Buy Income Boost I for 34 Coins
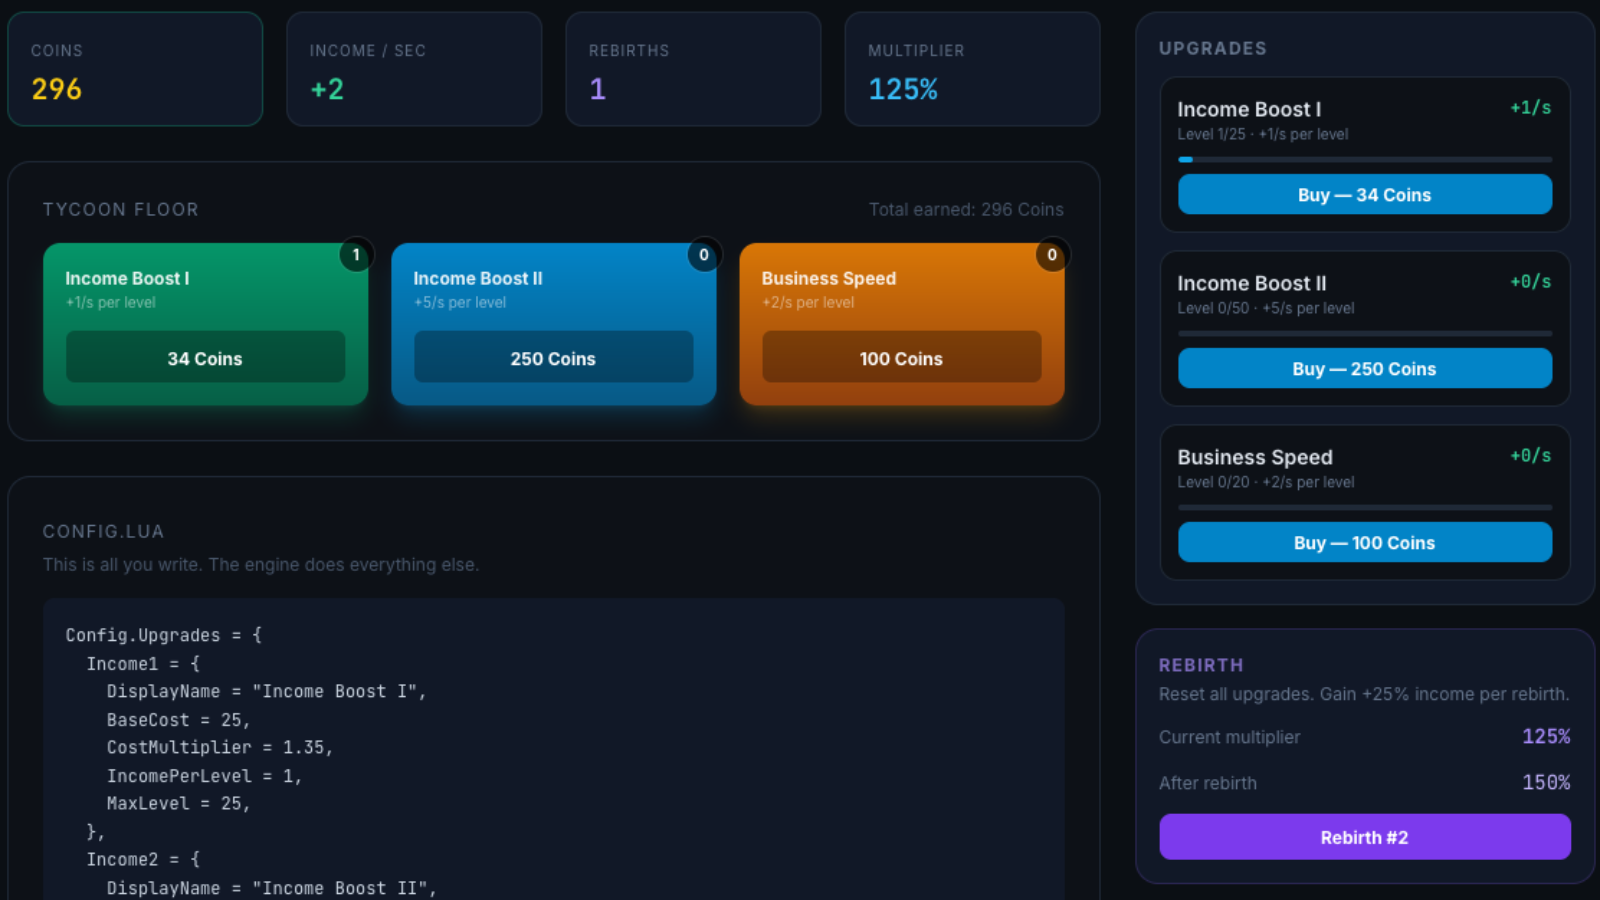Image resolution: width=1600 pixels, height=900 pixels. [x=1365, y=194]
